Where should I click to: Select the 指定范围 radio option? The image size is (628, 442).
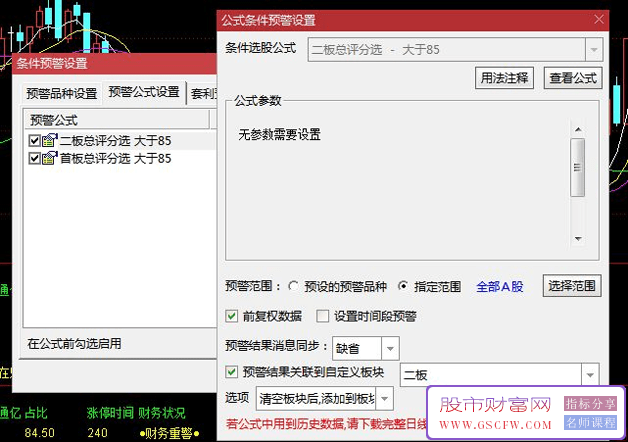pyautogui.click(x=403, y=286)
